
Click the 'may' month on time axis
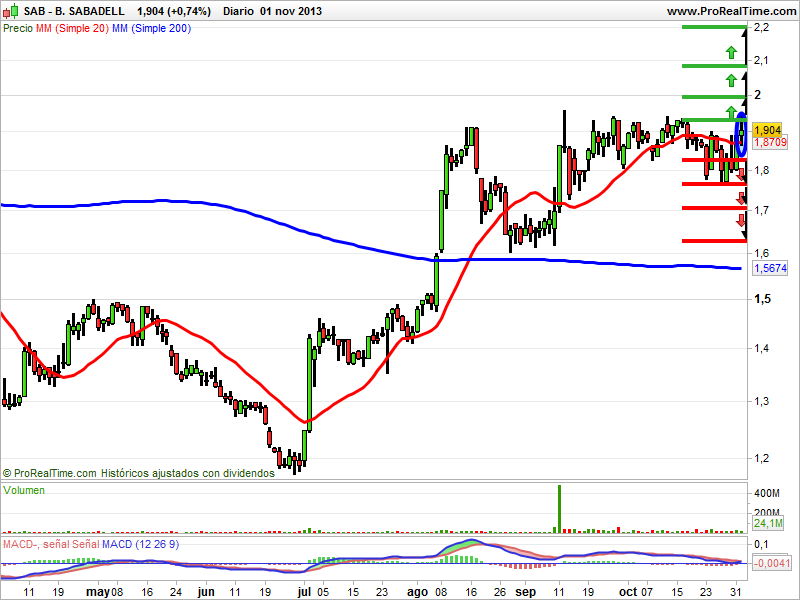tap(98, 592)
